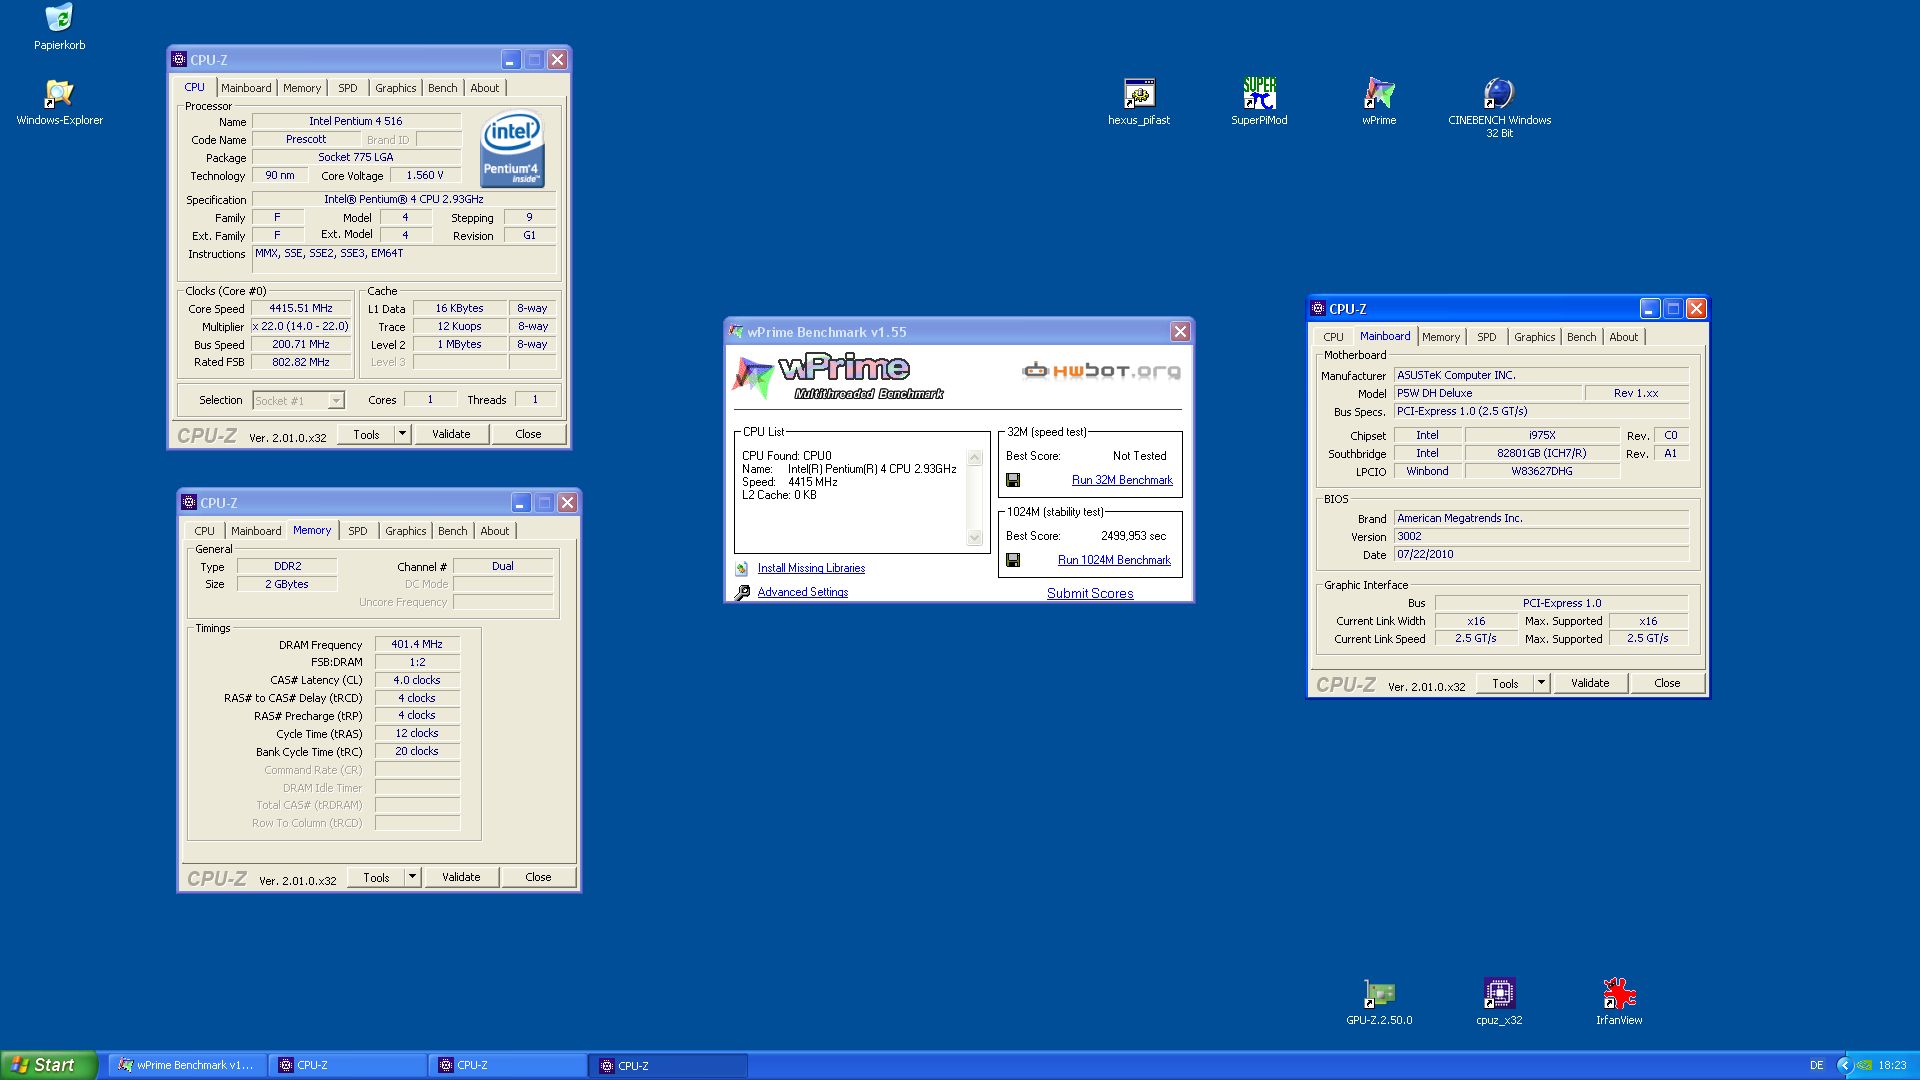The height and width of the screenshot is (1080, 1920).
Task: Open Tools dropdown arrow in Mainboard window
Action: pos(1541,683)
